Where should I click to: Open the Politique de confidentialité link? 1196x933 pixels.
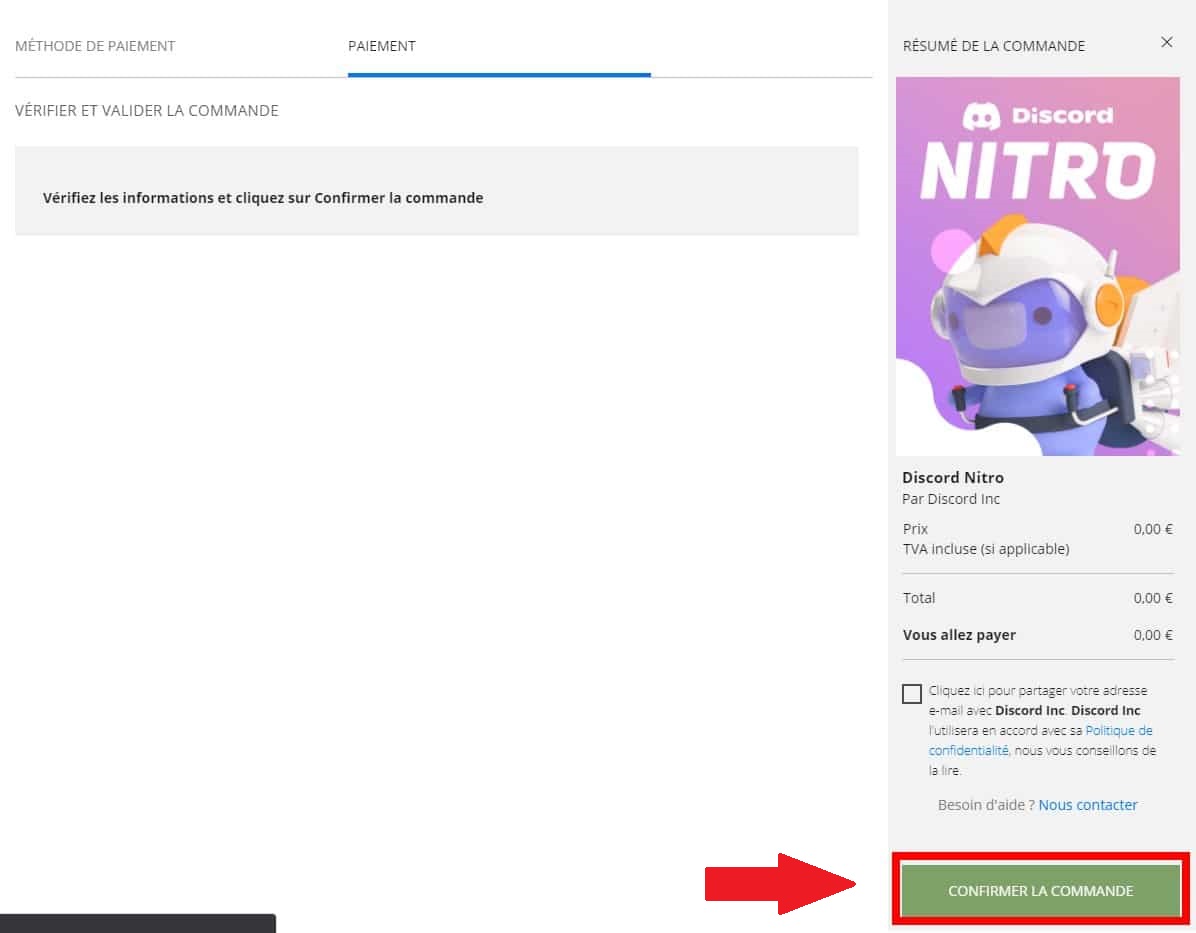pos(1040,740)
